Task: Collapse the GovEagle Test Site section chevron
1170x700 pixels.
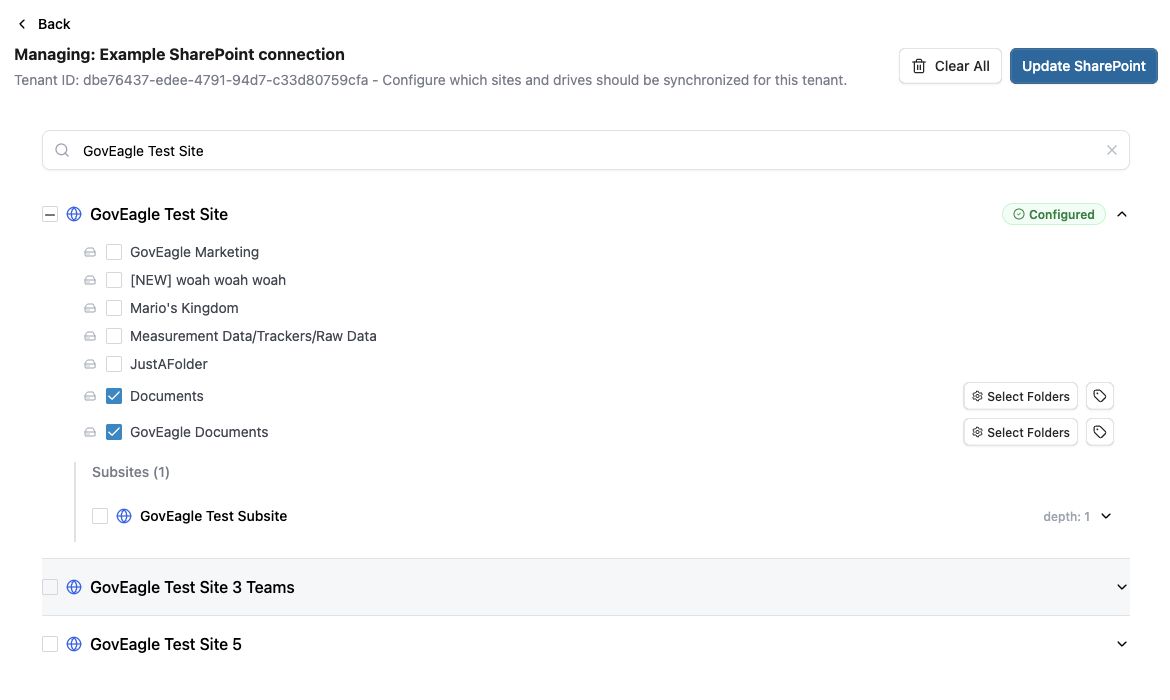Action: tap(1121, 214)
